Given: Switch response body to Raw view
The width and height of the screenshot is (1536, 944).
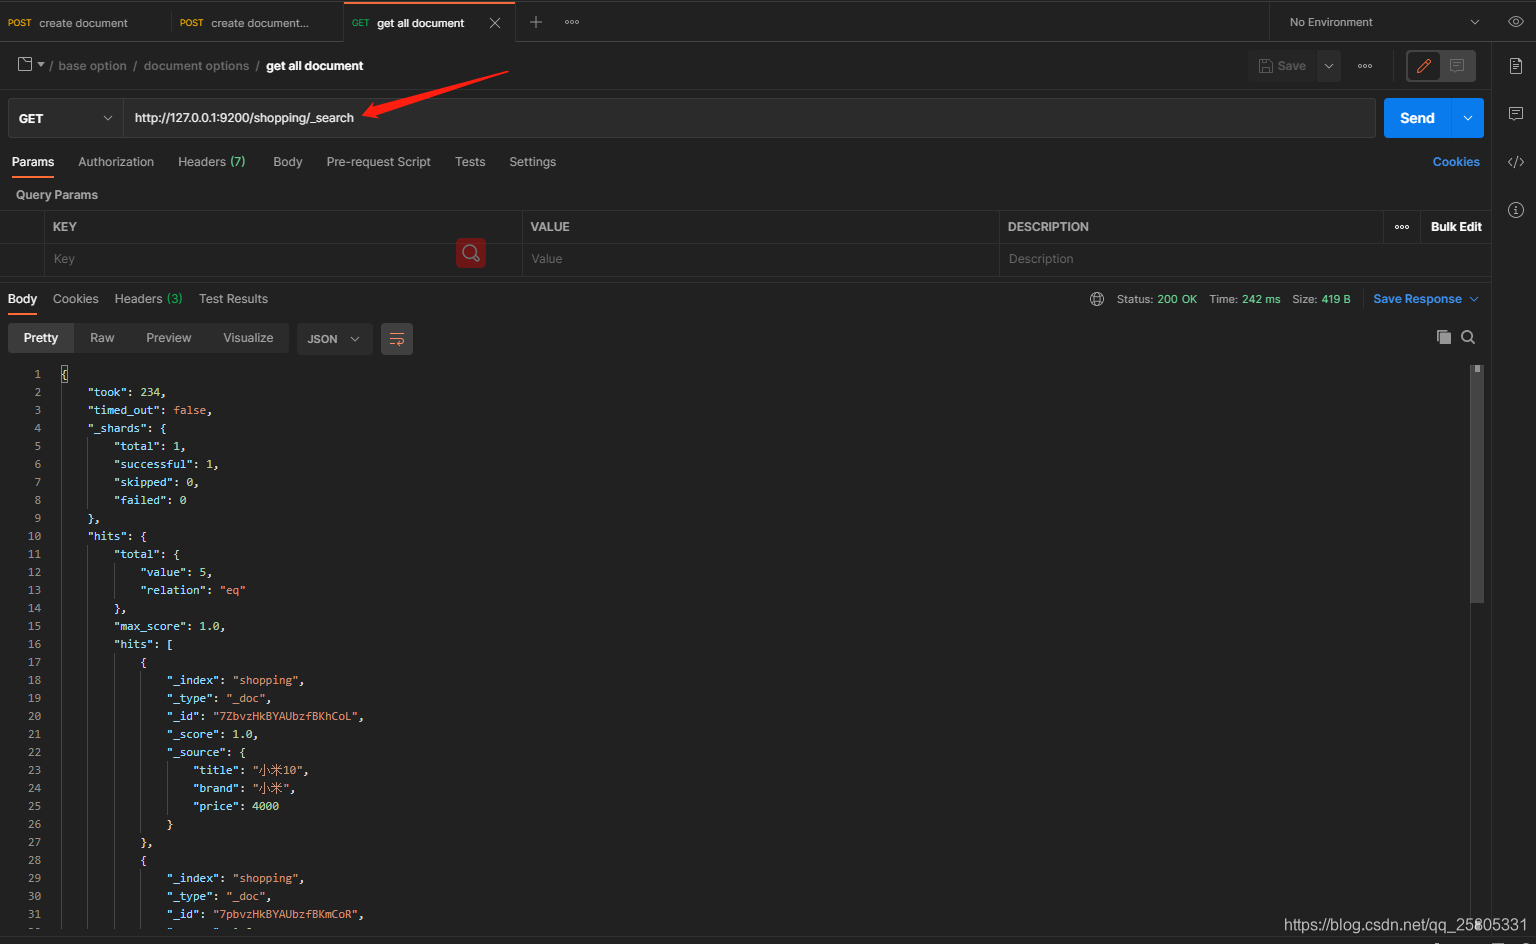Looking at the screenshot, I should [102, 337].
